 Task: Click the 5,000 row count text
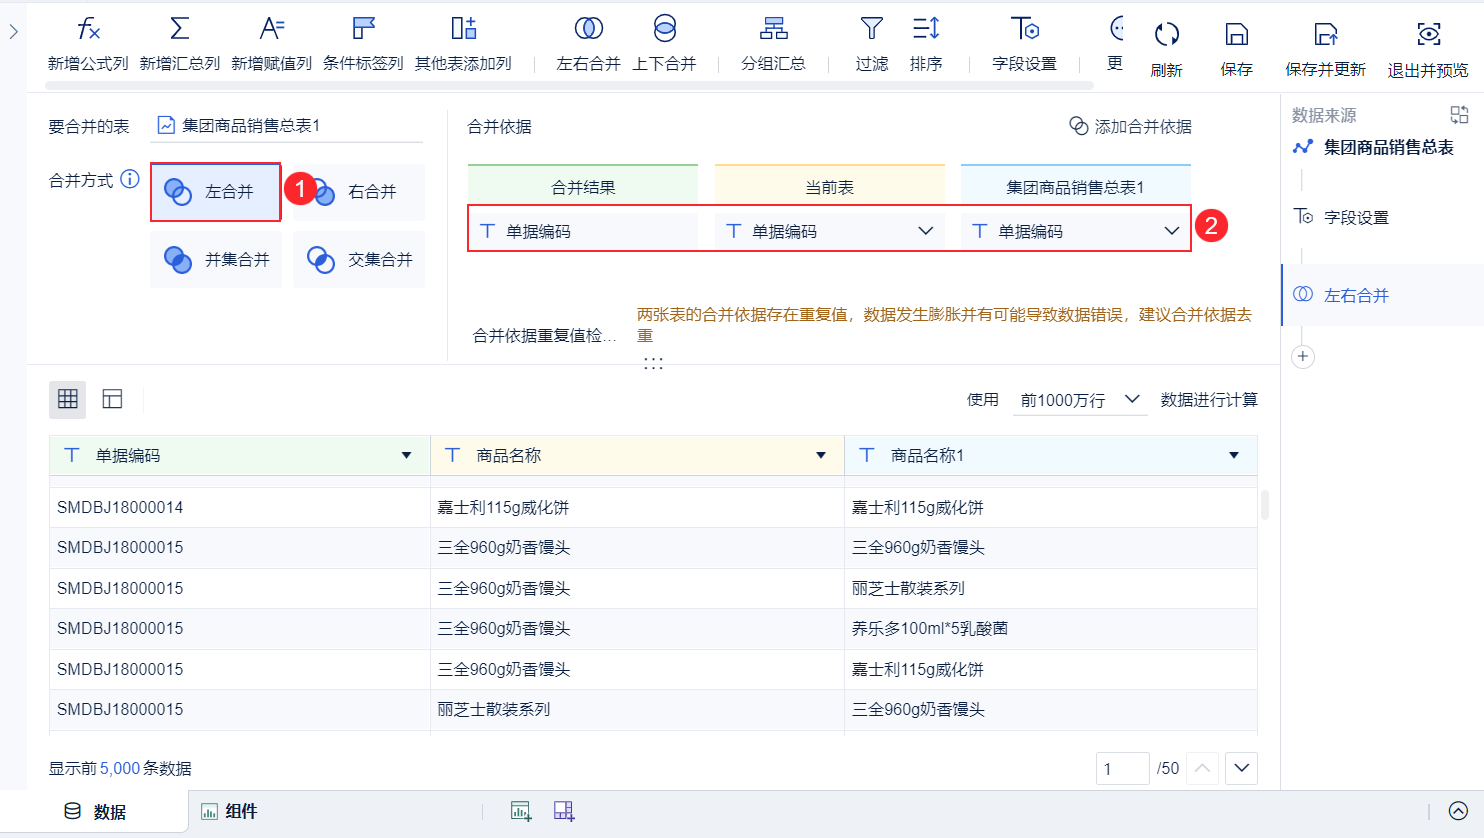coord(120,768)
